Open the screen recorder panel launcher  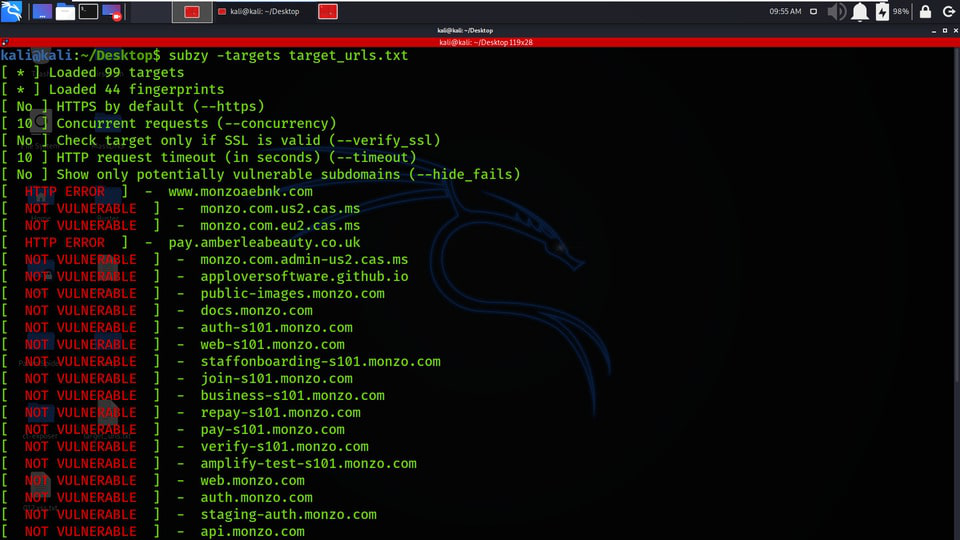[x=112, y=12]
